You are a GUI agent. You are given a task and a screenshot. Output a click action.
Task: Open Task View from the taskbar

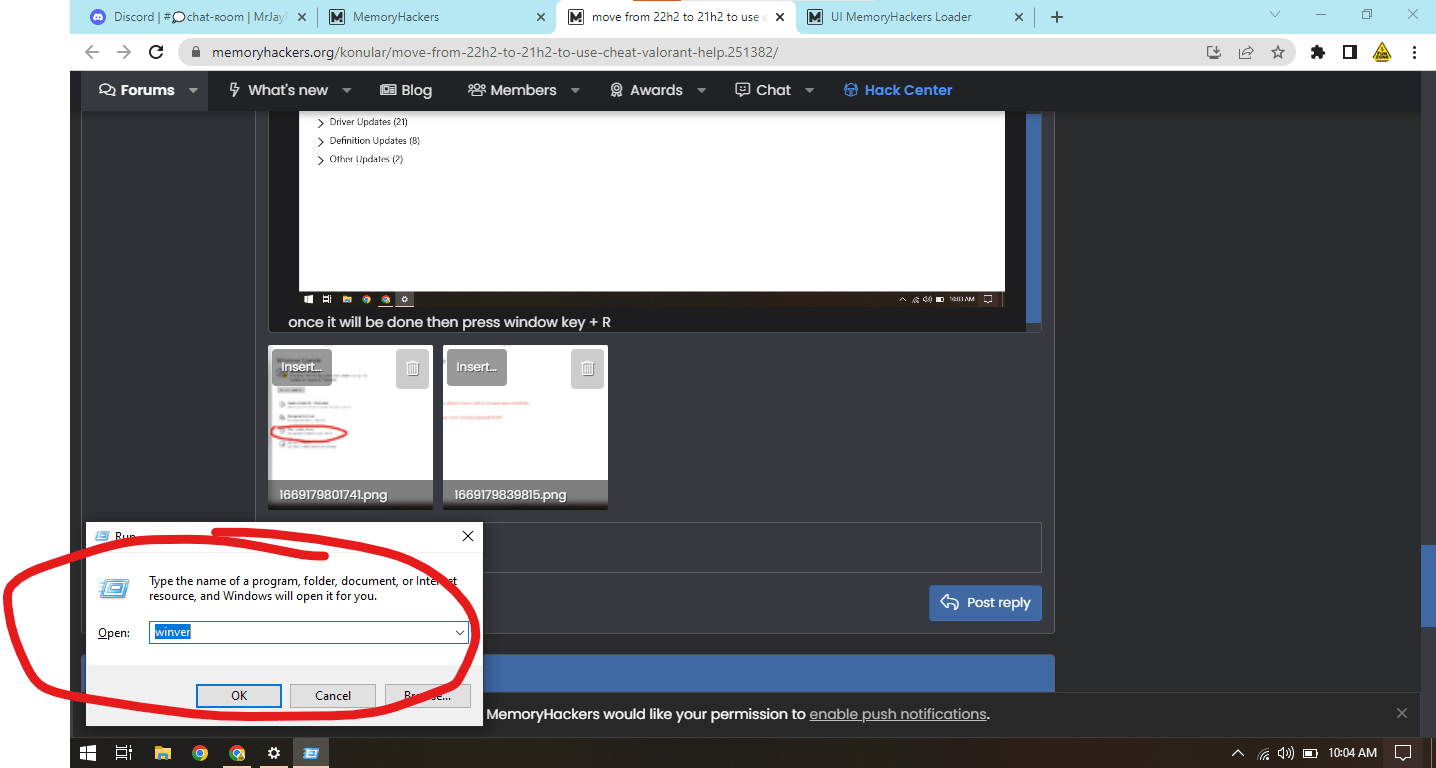tap(124, 753)
